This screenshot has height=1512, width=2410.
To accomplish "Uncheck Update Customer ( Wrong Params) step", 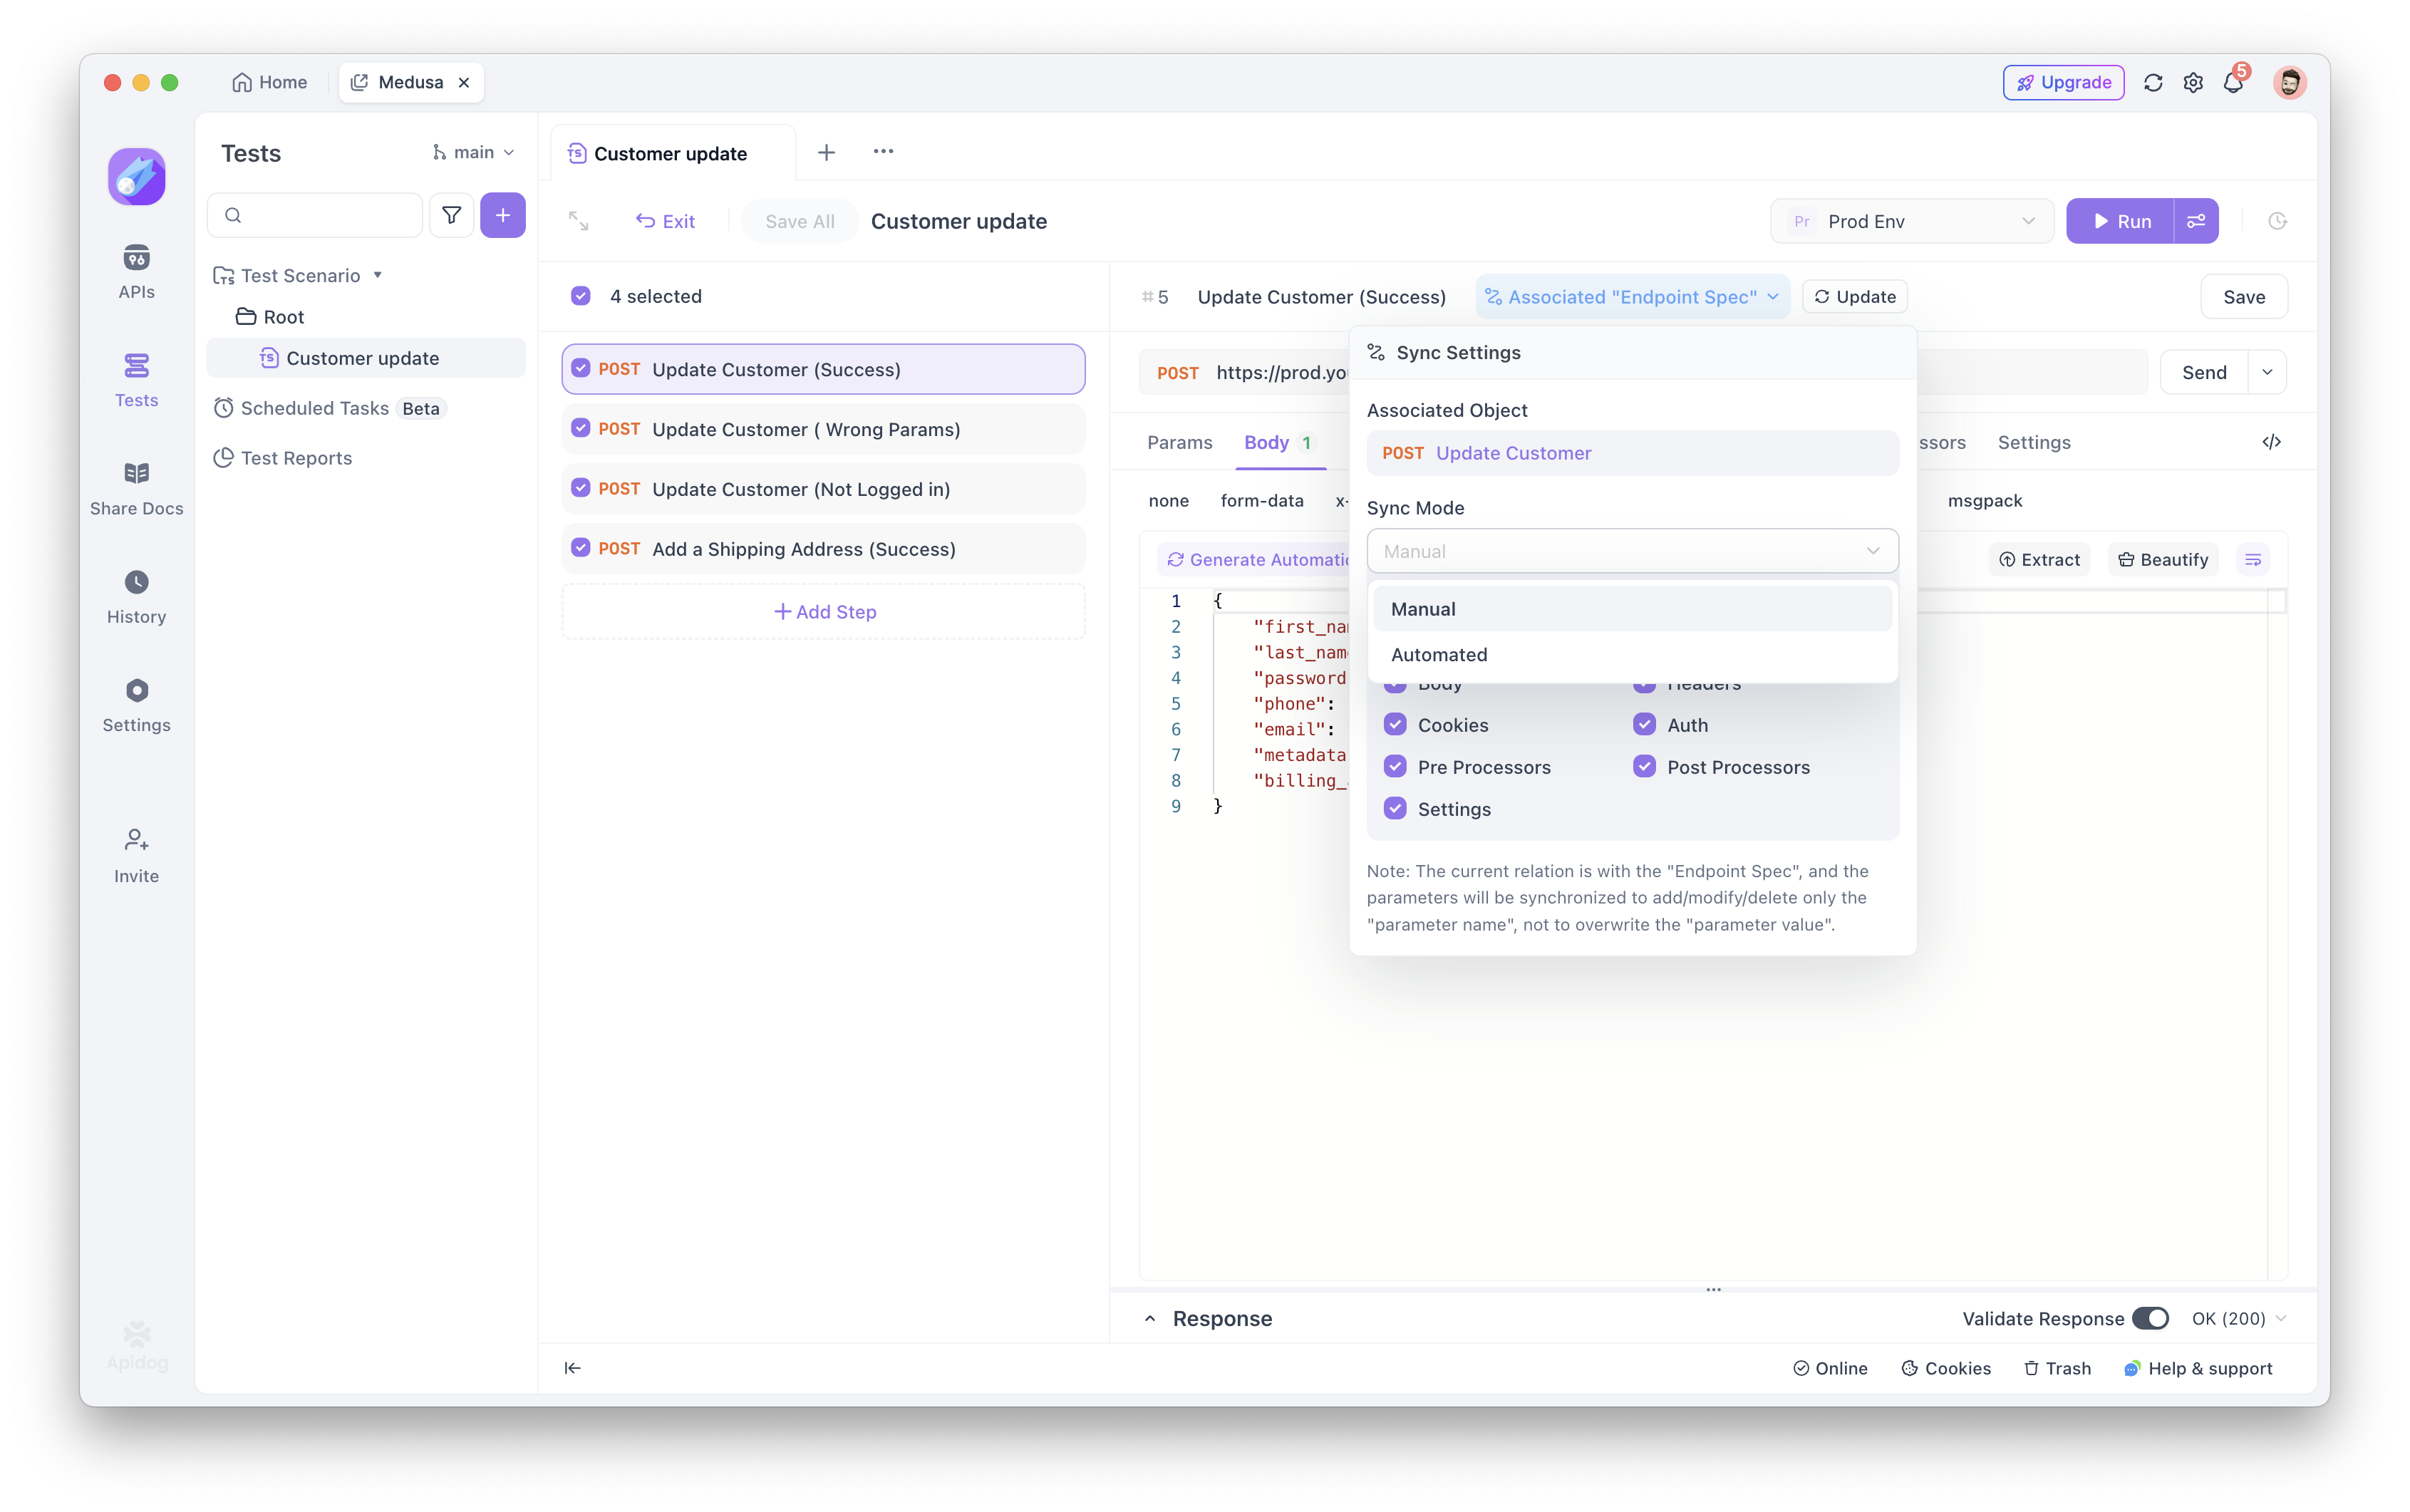I will pos(581,428).
